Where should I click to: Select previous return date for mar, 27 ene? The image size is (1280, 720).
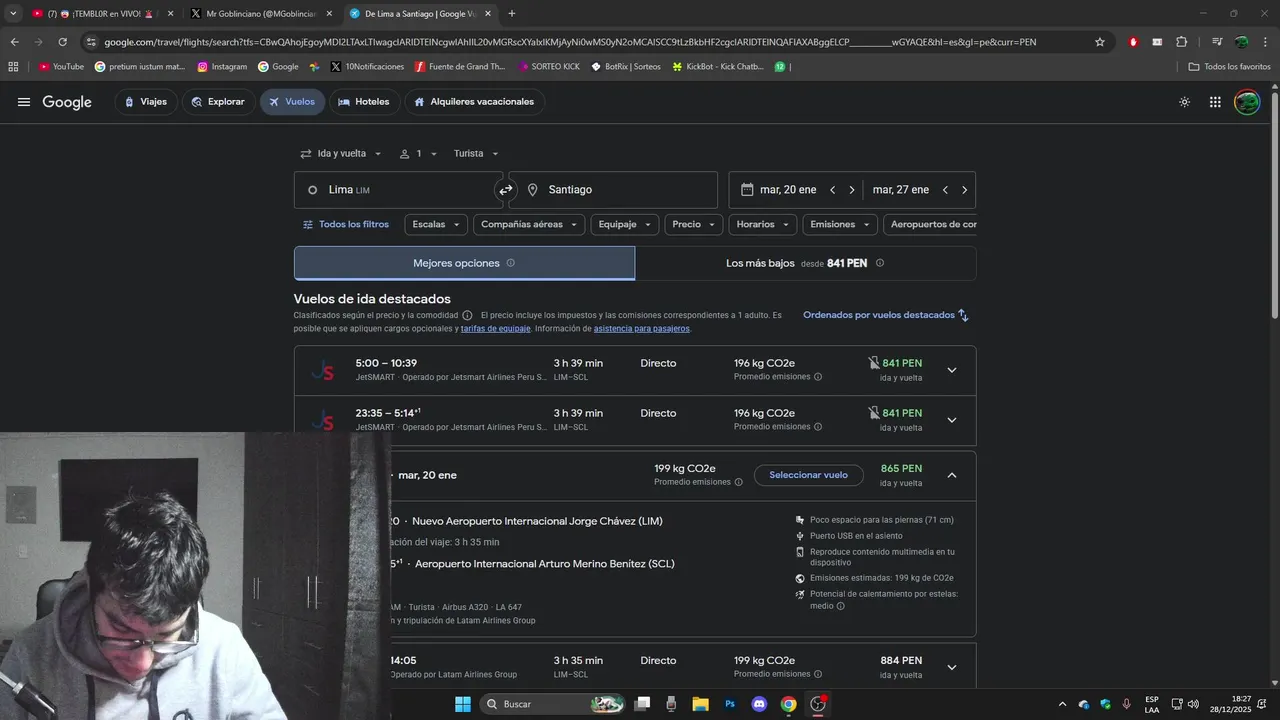(x=945, y=190)
